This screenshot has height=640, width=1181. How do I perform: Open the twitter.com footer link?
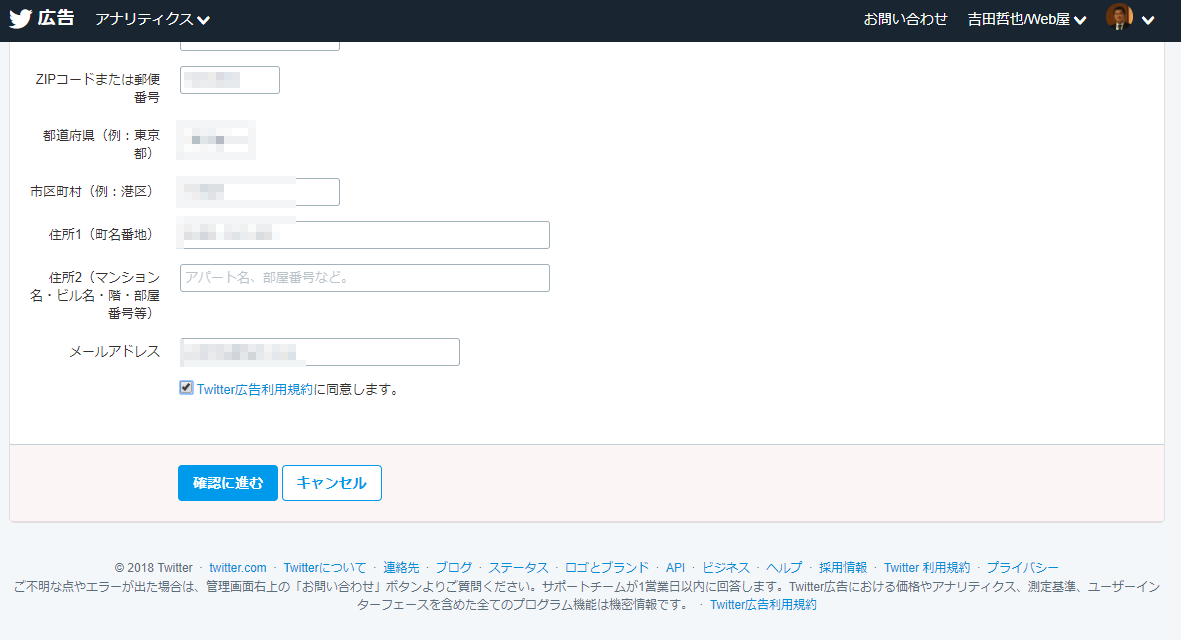(x=238, y=567)
